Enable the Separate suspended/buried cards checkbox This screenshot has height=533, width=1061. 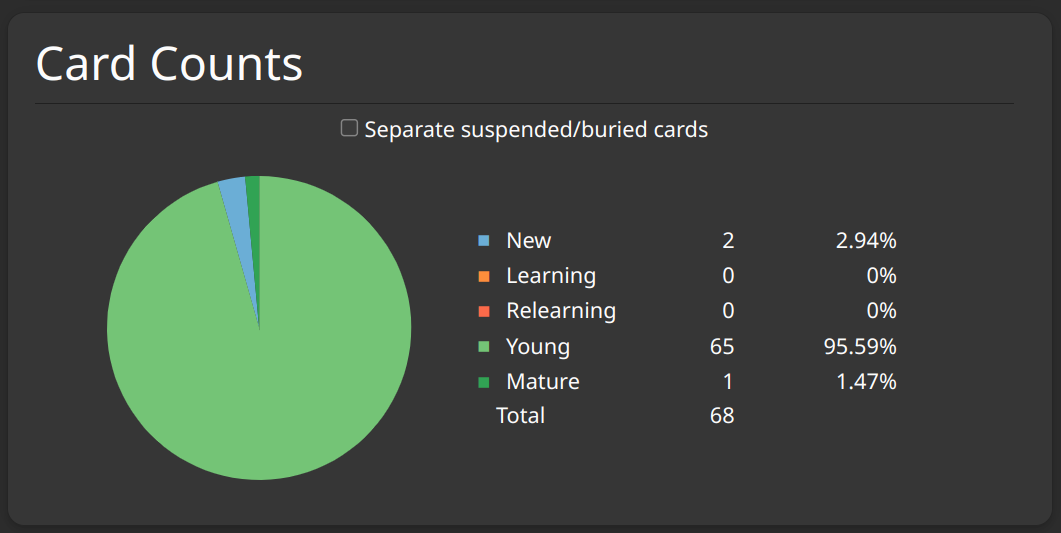click(349, 128)
